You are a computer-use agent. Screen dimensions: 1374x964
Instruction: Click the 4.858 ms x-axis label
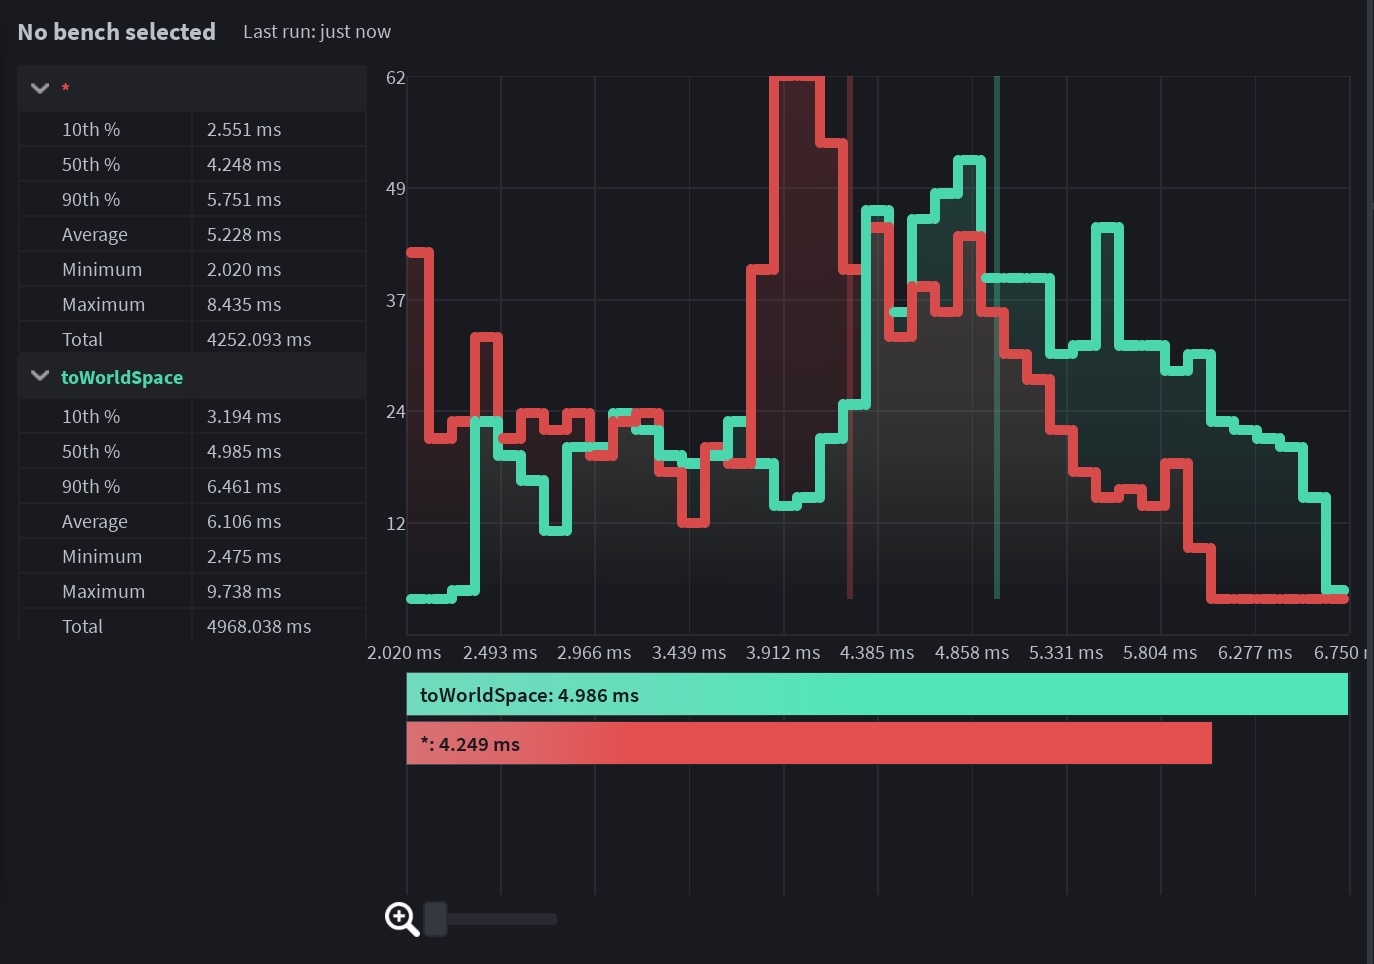click(x=972, y=653)
